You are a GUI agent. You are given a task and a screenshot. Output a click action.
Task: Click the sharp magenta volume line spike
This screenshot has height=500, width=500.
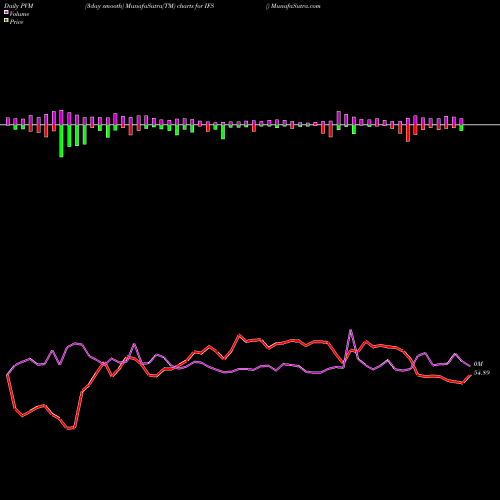(350, 330)
